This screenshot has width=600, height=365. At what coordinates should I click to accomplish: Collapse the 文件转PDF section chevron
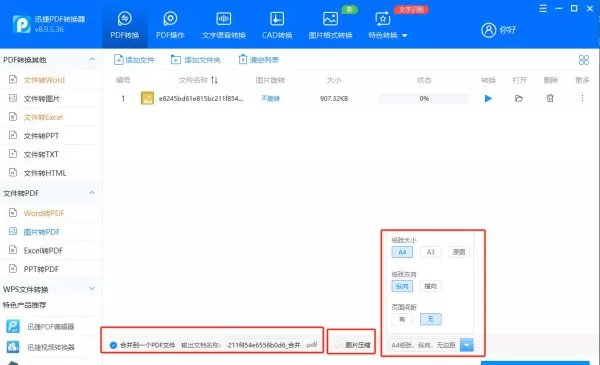pyautogui.click(x=92, y=192)
